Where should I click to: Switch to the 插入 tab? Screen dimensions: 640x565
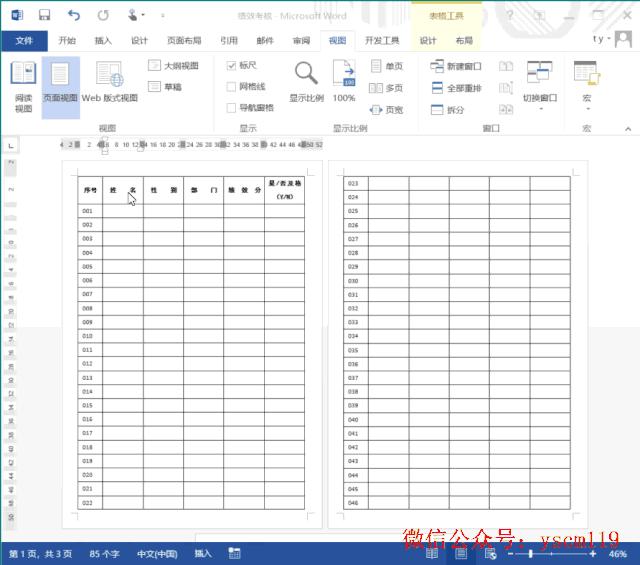(x=103, y=40)
